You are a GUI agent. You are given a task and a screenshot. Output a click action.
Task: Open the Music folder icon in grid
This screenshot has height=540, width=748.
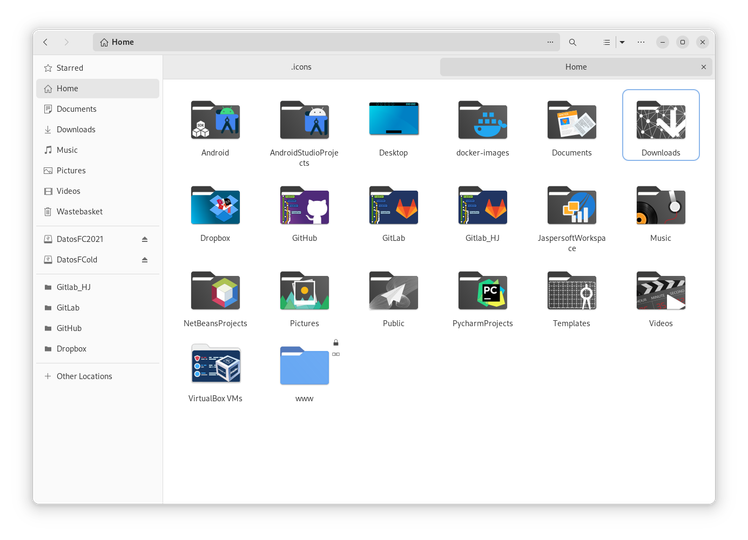coord(661,205)
